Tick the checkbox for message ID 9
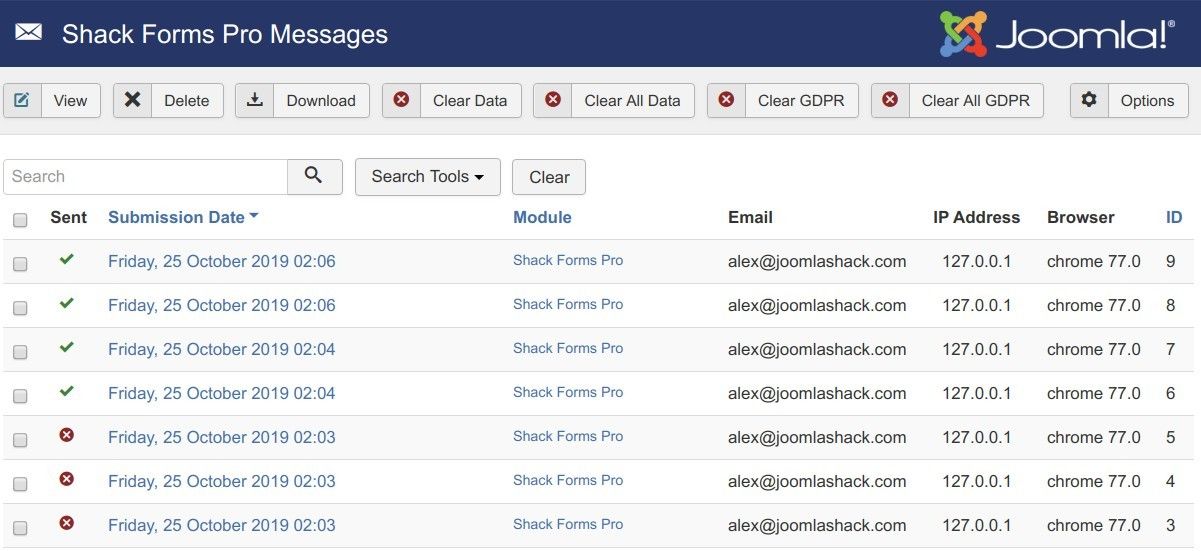This screenshot has height=551, width=1201. [x=20, y=264]
